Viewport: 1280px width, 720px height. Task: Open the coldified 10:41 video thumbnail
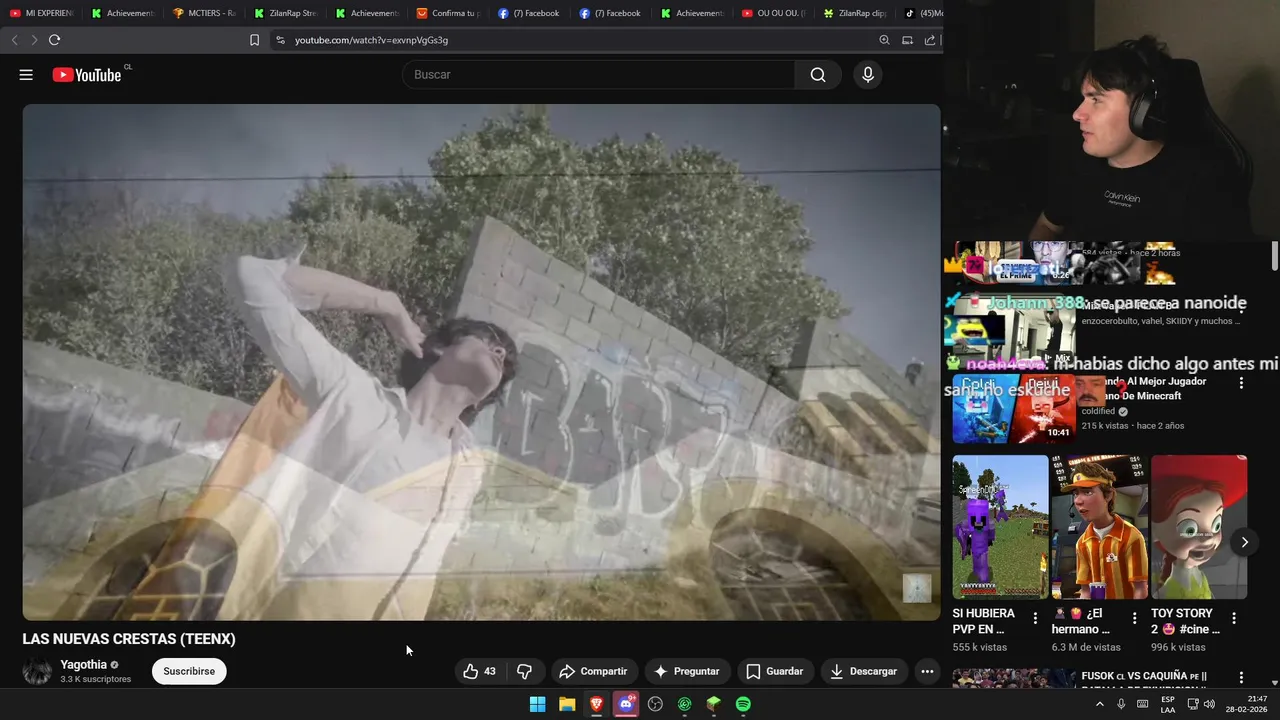[1013, 409]
